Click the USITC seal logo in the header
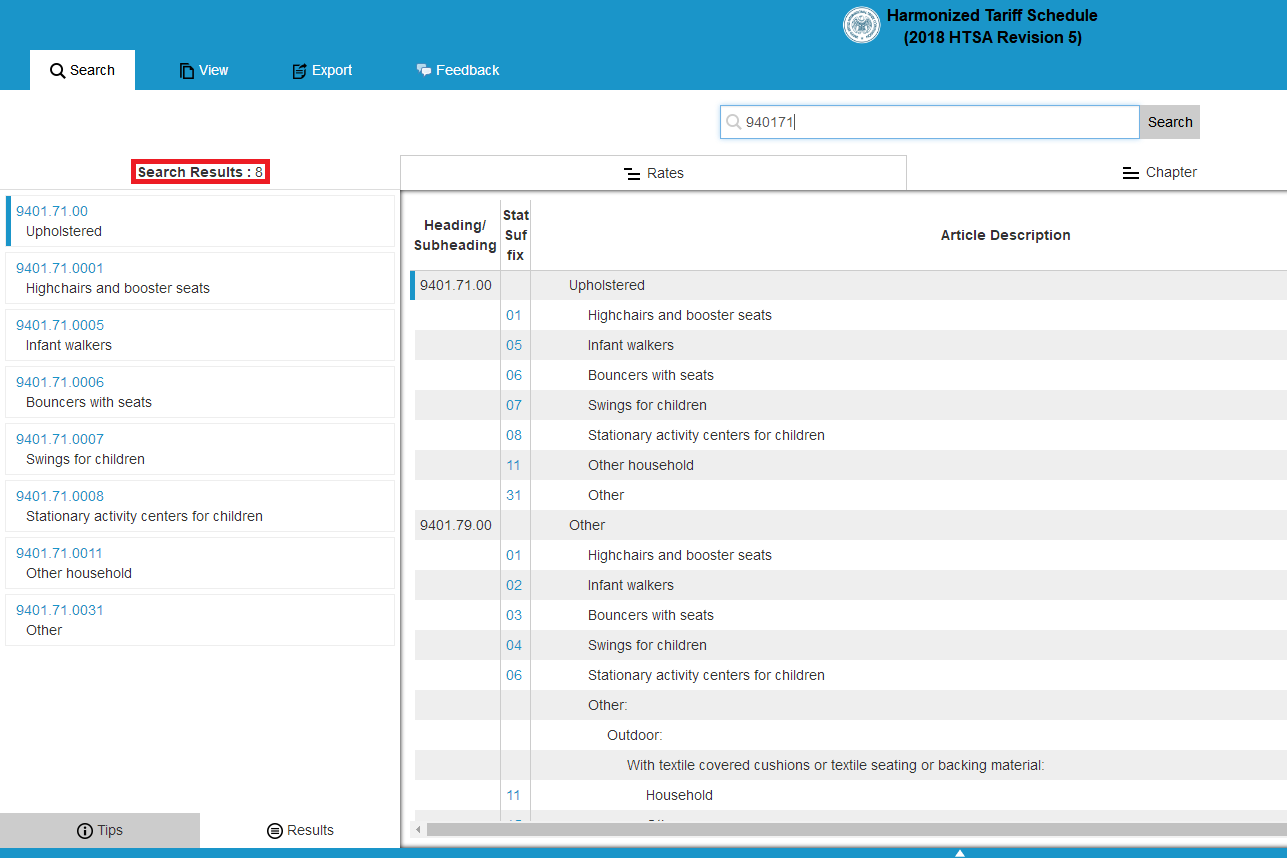1287x858 pixels. click(x=862, y=26)
